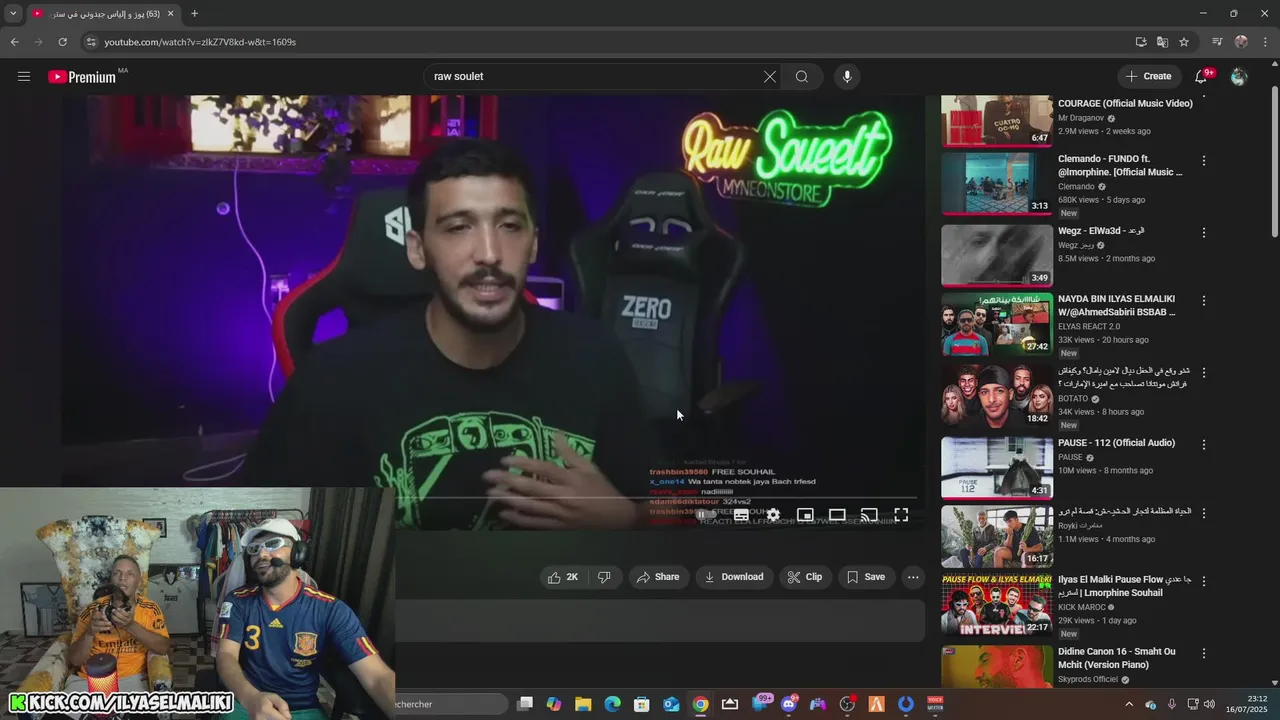
Task: Open the Mr Draganov channel name
Action: [x=1081, y=118]
